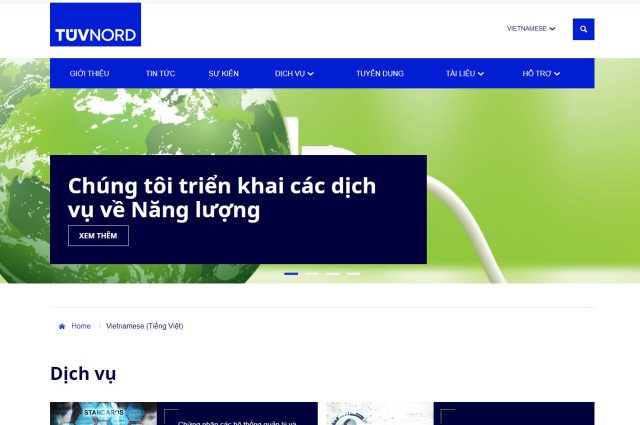Click the home icon in the breadcrumb
The width and height of the screenshot is (640, 425).
coord(62,326)
